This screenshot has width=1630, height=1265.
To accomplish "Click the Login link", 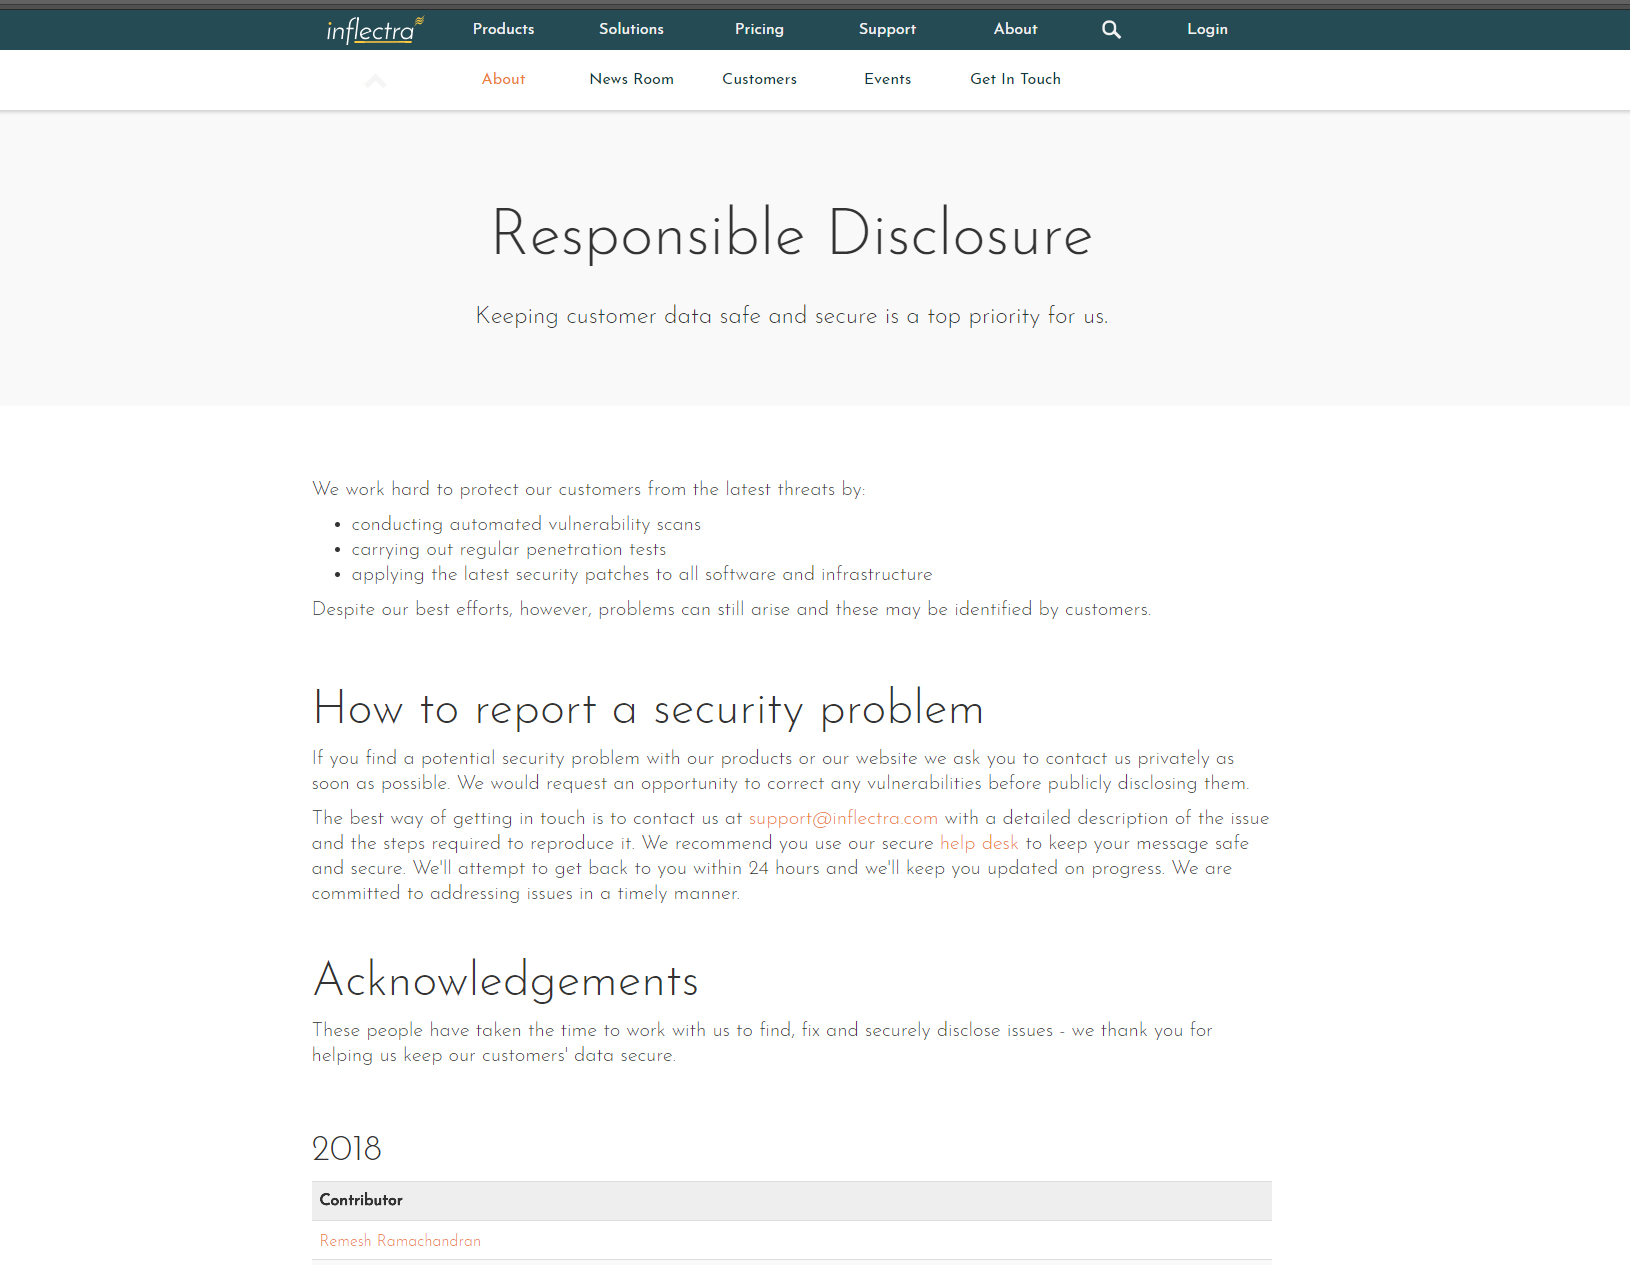I will tap(1207, 29).
